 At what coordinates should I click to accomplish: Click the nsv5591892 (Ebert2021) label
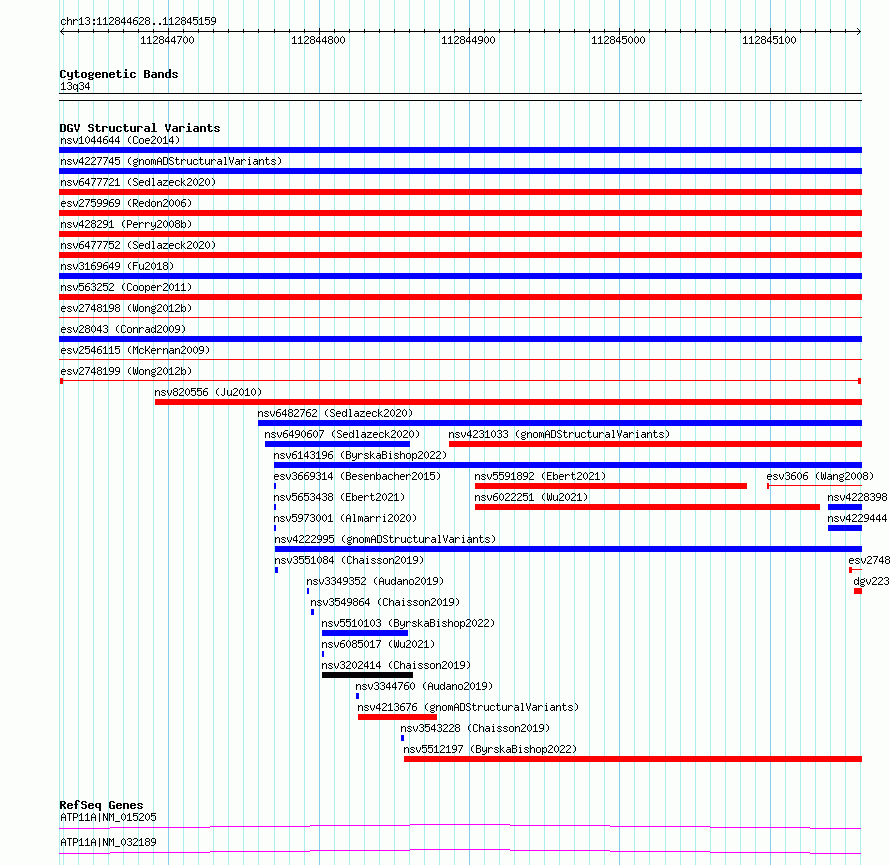pos(540,476)
